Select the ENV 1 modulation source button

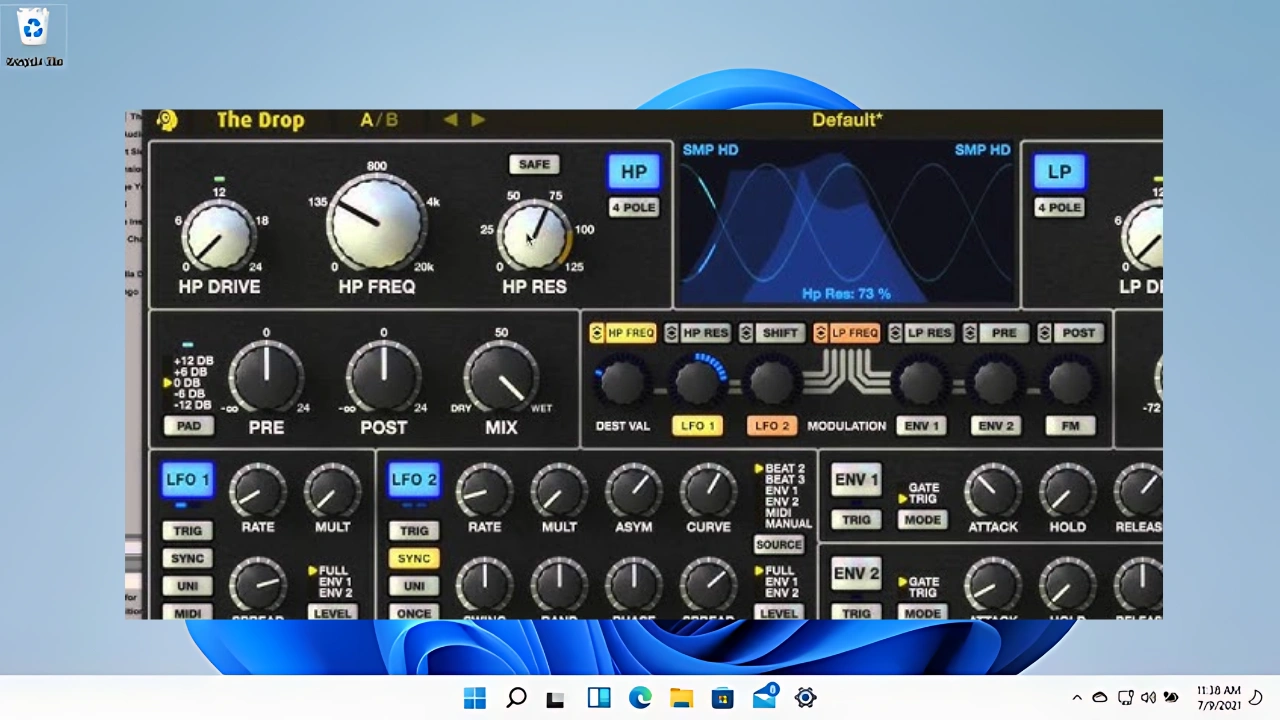click(922, 426)
